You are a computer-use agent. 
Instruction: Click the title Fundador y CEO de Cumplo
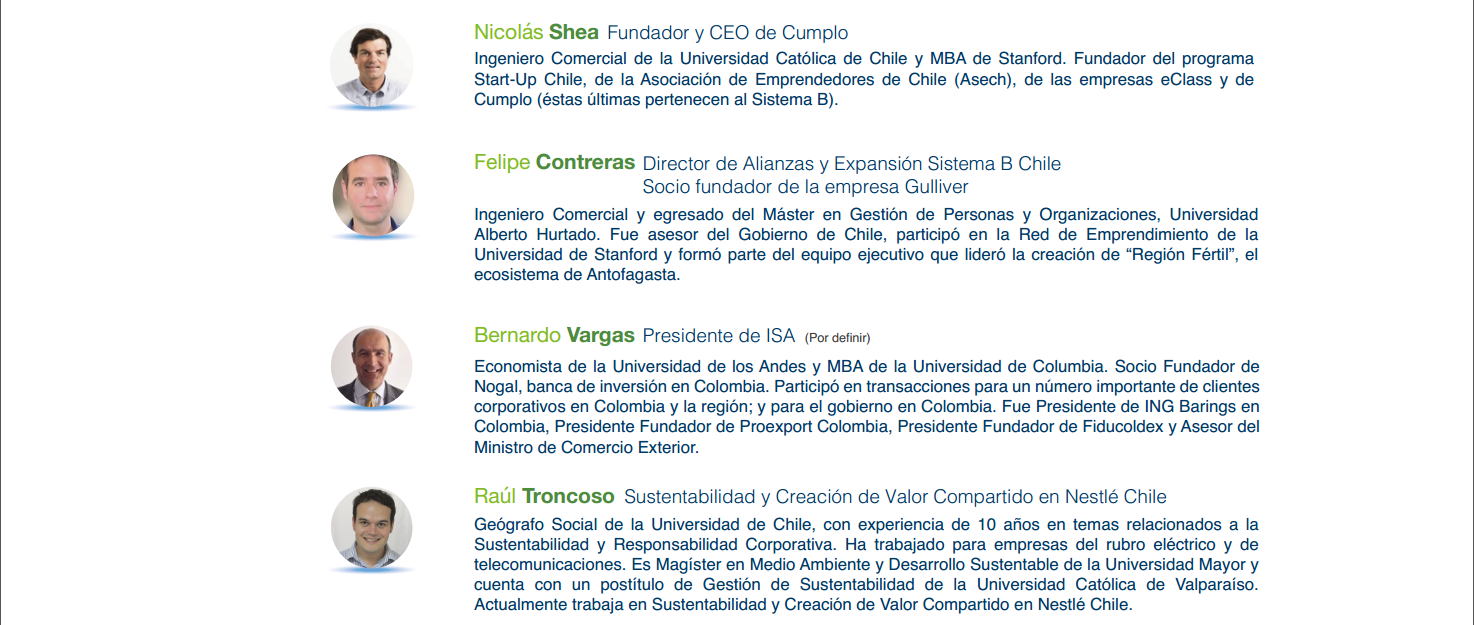728,34
